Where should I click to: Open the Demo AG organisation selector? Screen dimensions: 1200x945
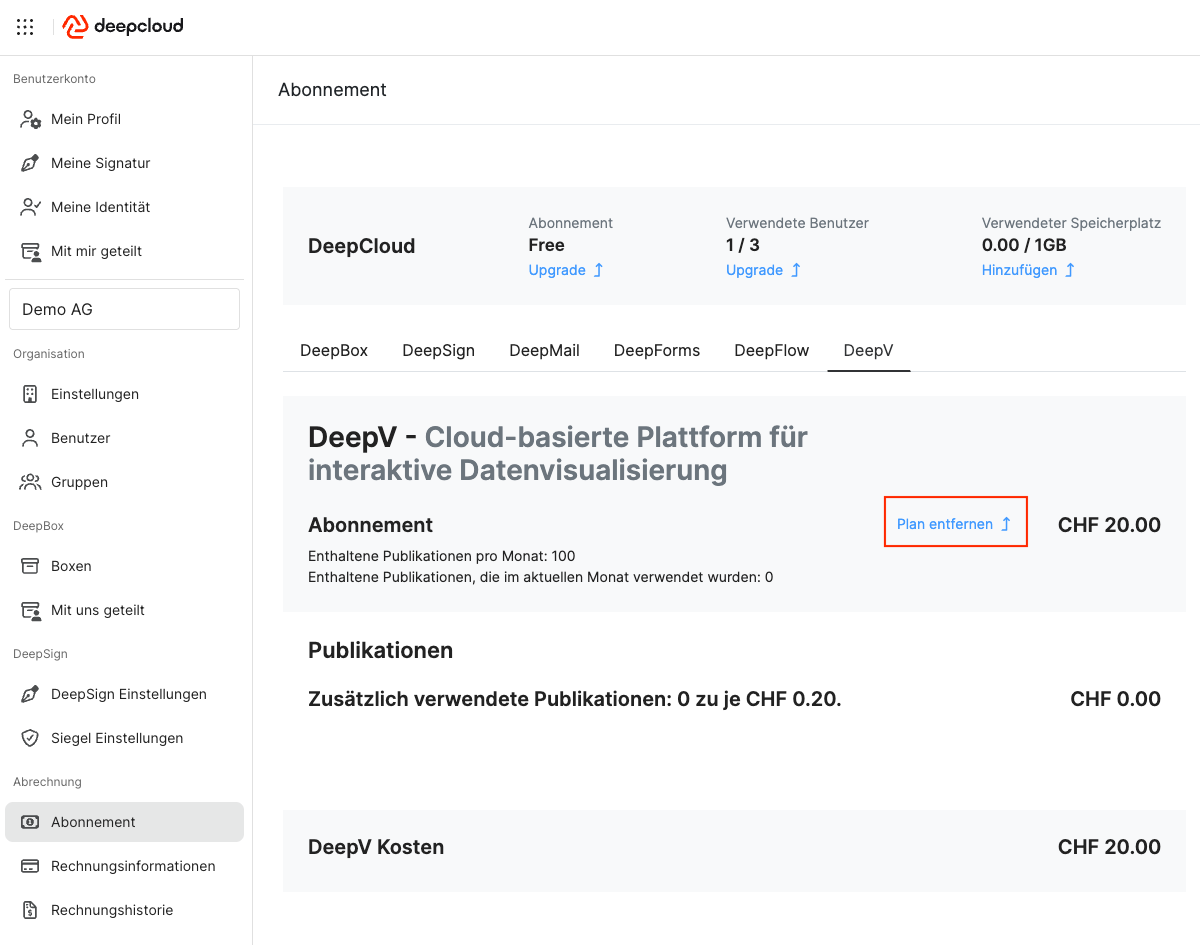click(x=124, y=309)
